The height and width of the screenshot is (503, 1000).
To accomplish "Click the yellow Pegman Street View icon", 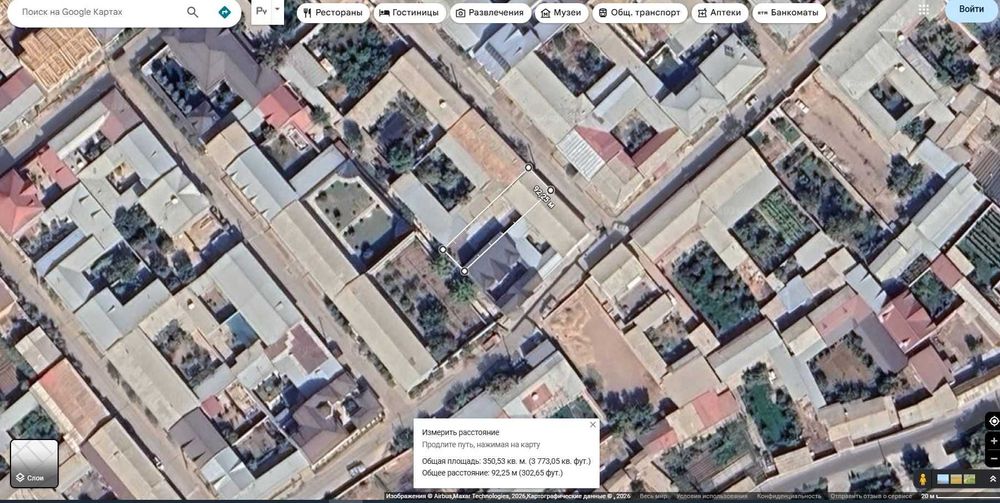I will (922, 479).
